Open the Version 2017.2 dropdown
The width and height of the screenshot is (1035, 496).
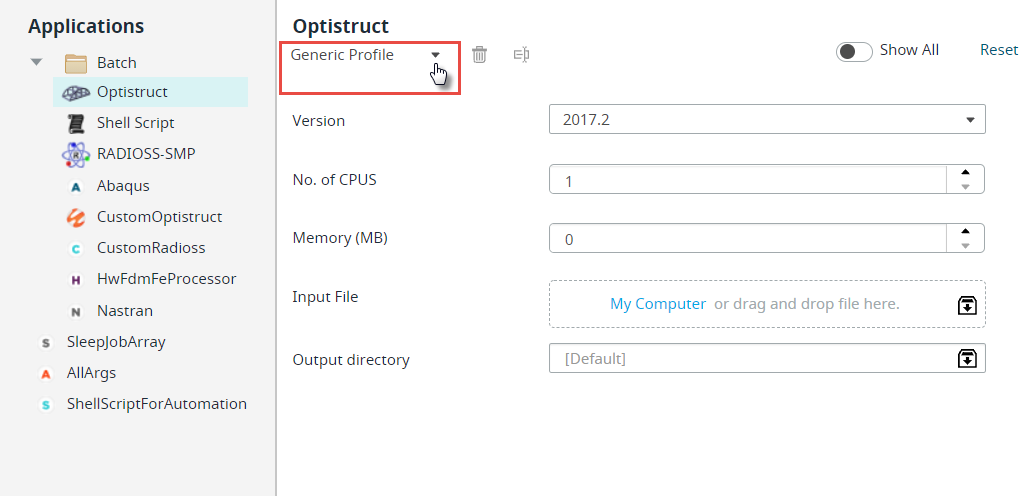click(767, 120)
